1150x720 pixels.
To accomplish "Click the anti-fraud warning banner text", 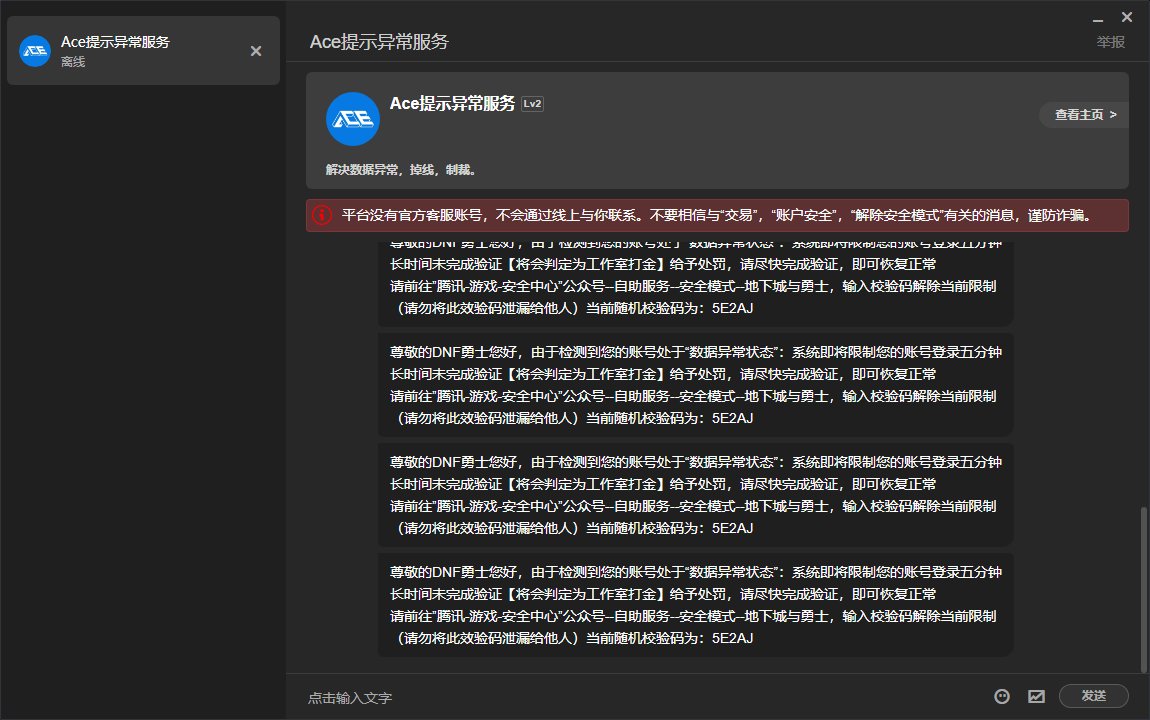I will click(x=717, y=215).
